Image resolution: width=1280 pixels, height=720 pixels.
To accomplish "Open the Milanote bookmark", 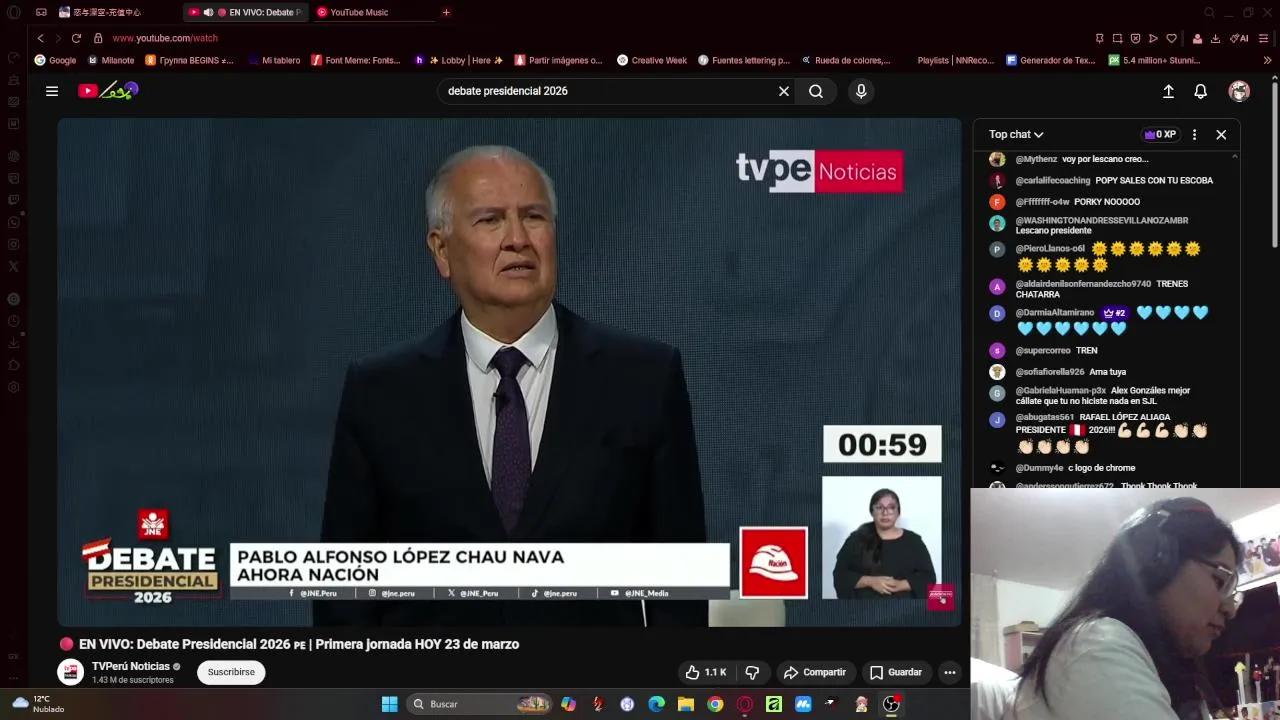I will [111, 60].
